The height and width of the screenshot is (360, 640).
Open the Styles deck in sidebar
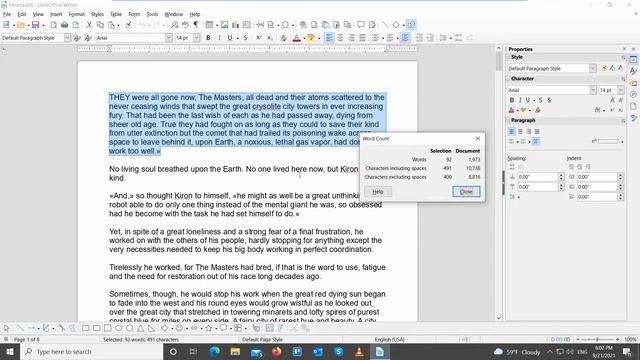pos(633,71)
